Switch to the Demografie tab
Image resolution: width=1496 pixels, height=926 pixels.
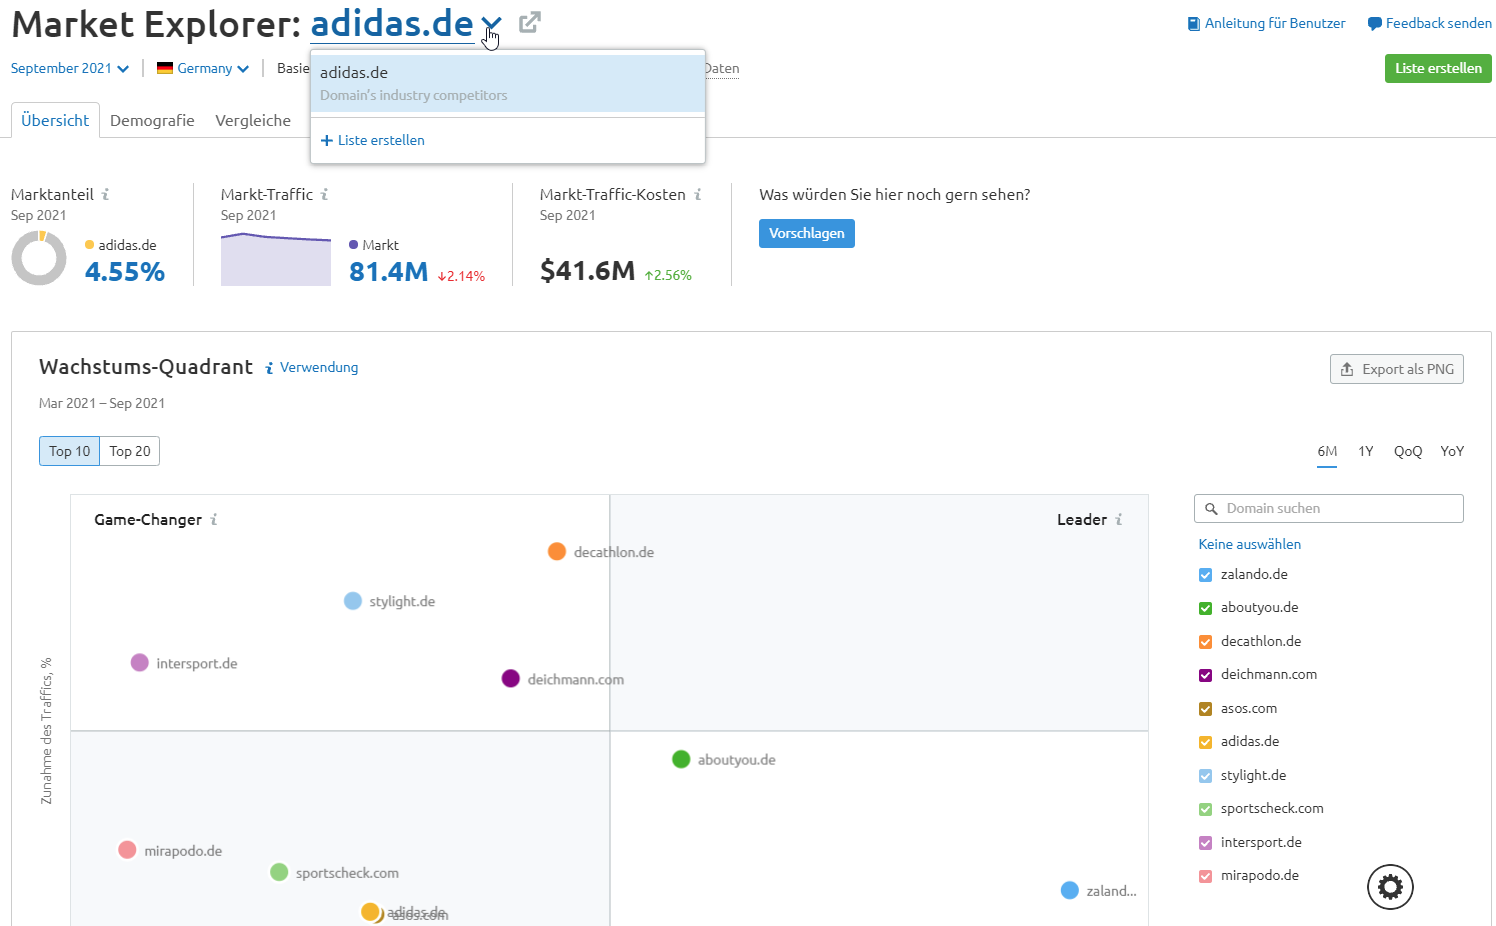point(152,120)
